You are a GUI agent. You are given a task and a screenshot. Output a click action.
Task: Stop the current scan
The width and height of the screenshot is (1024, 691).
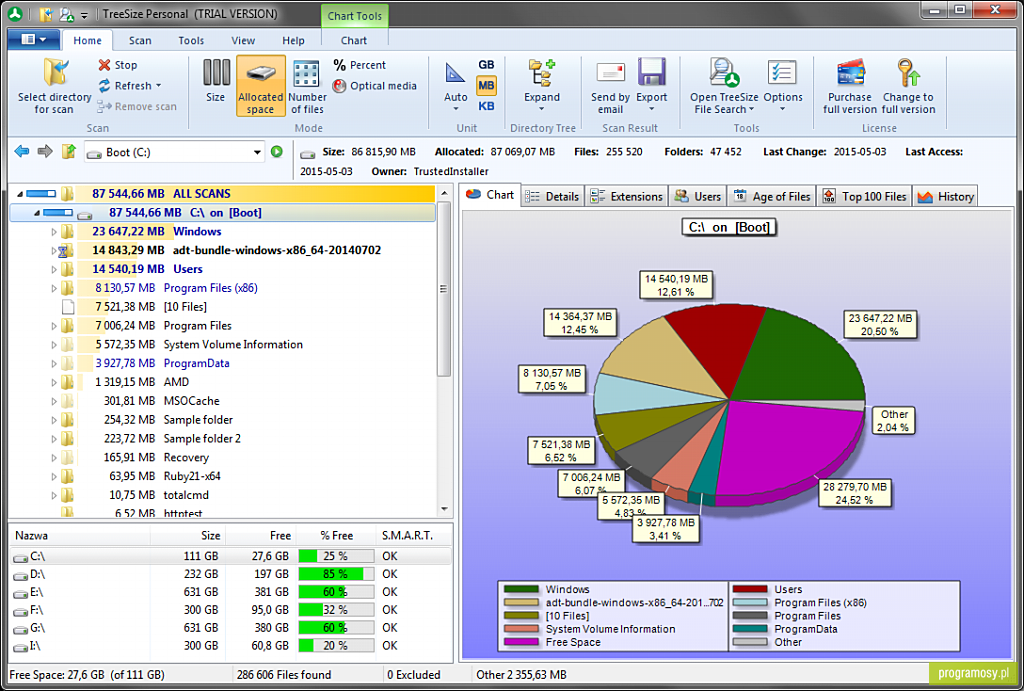(x=118, y=65)
